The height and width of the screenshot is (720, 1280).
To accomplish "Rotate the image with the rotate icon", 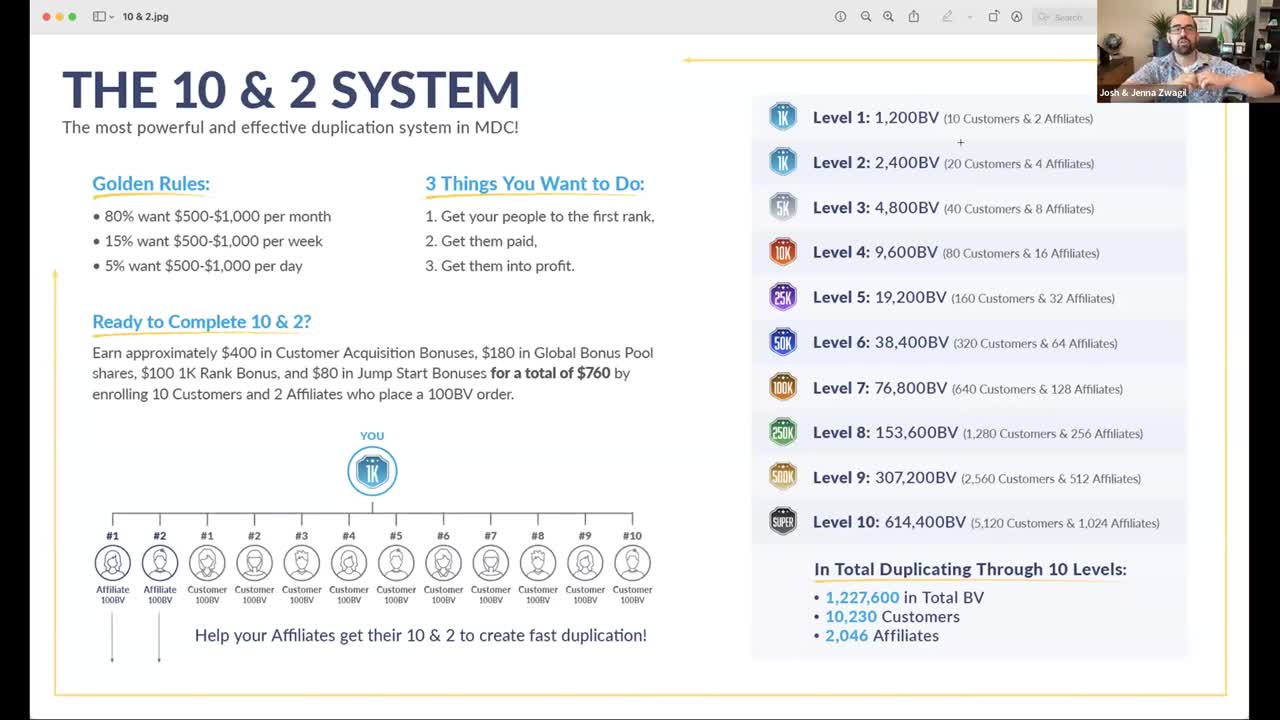I will [x=993, y=17].
